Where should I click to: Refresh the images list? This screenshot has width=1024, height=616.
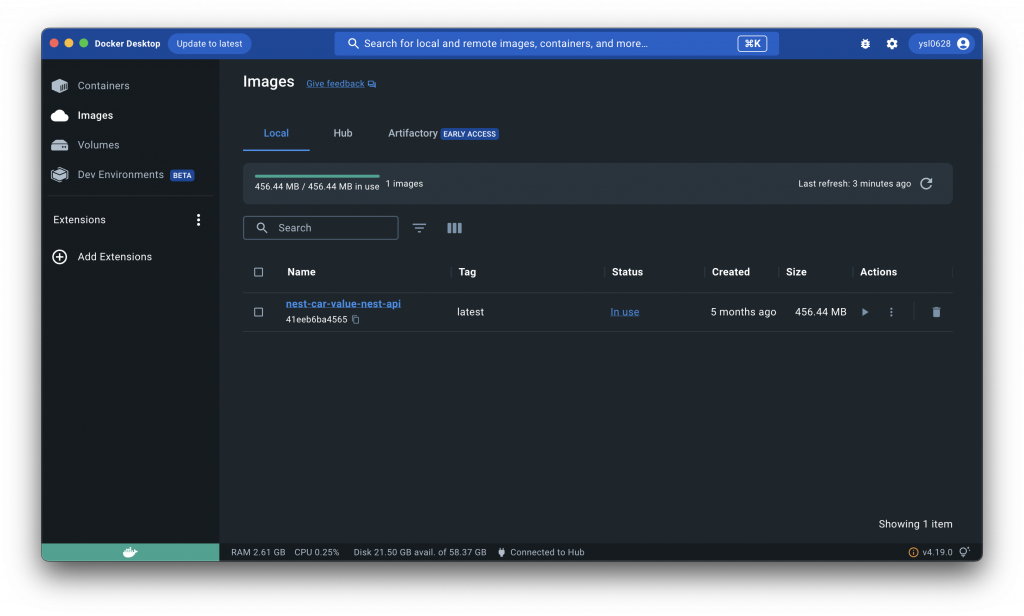926,184
